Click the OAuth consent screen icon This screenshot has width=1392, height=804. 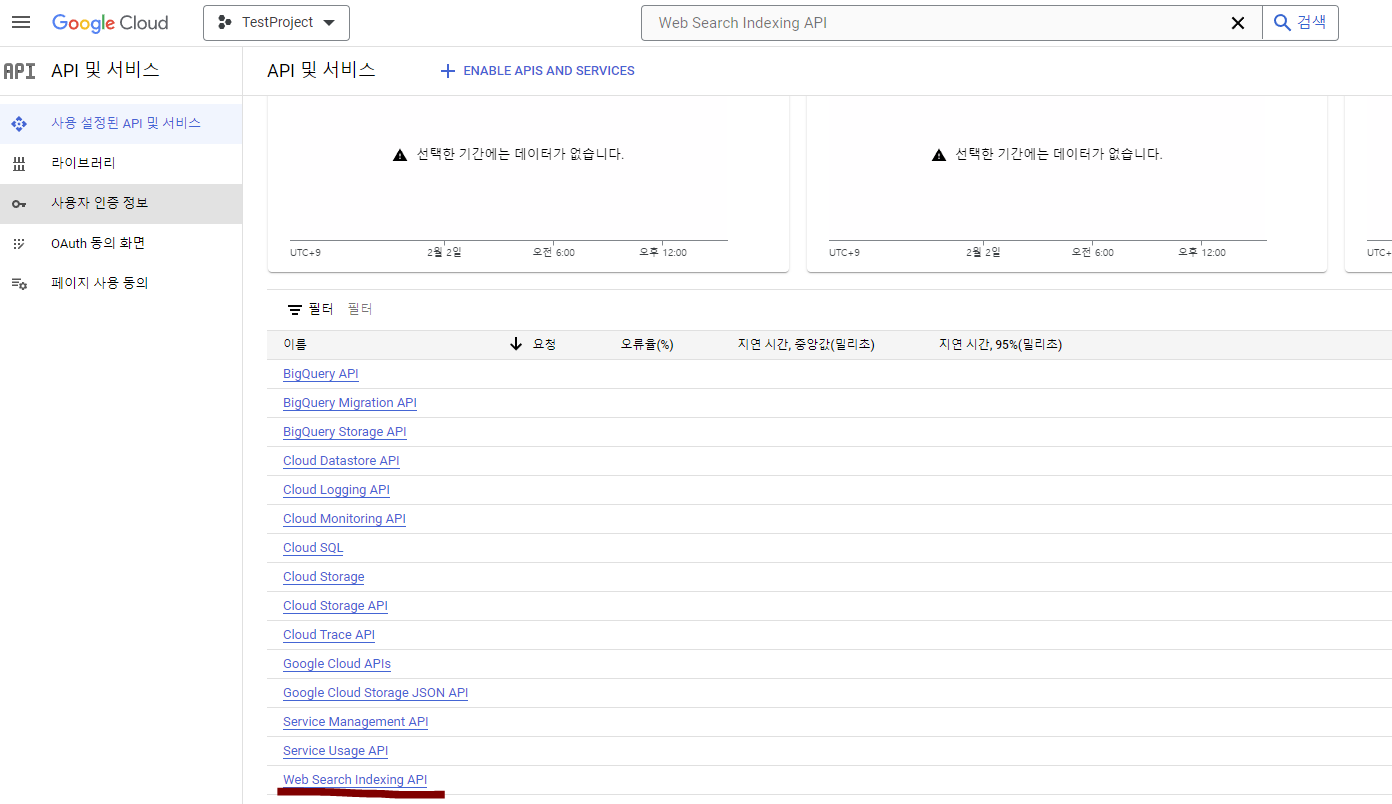[x=18, y=244]
